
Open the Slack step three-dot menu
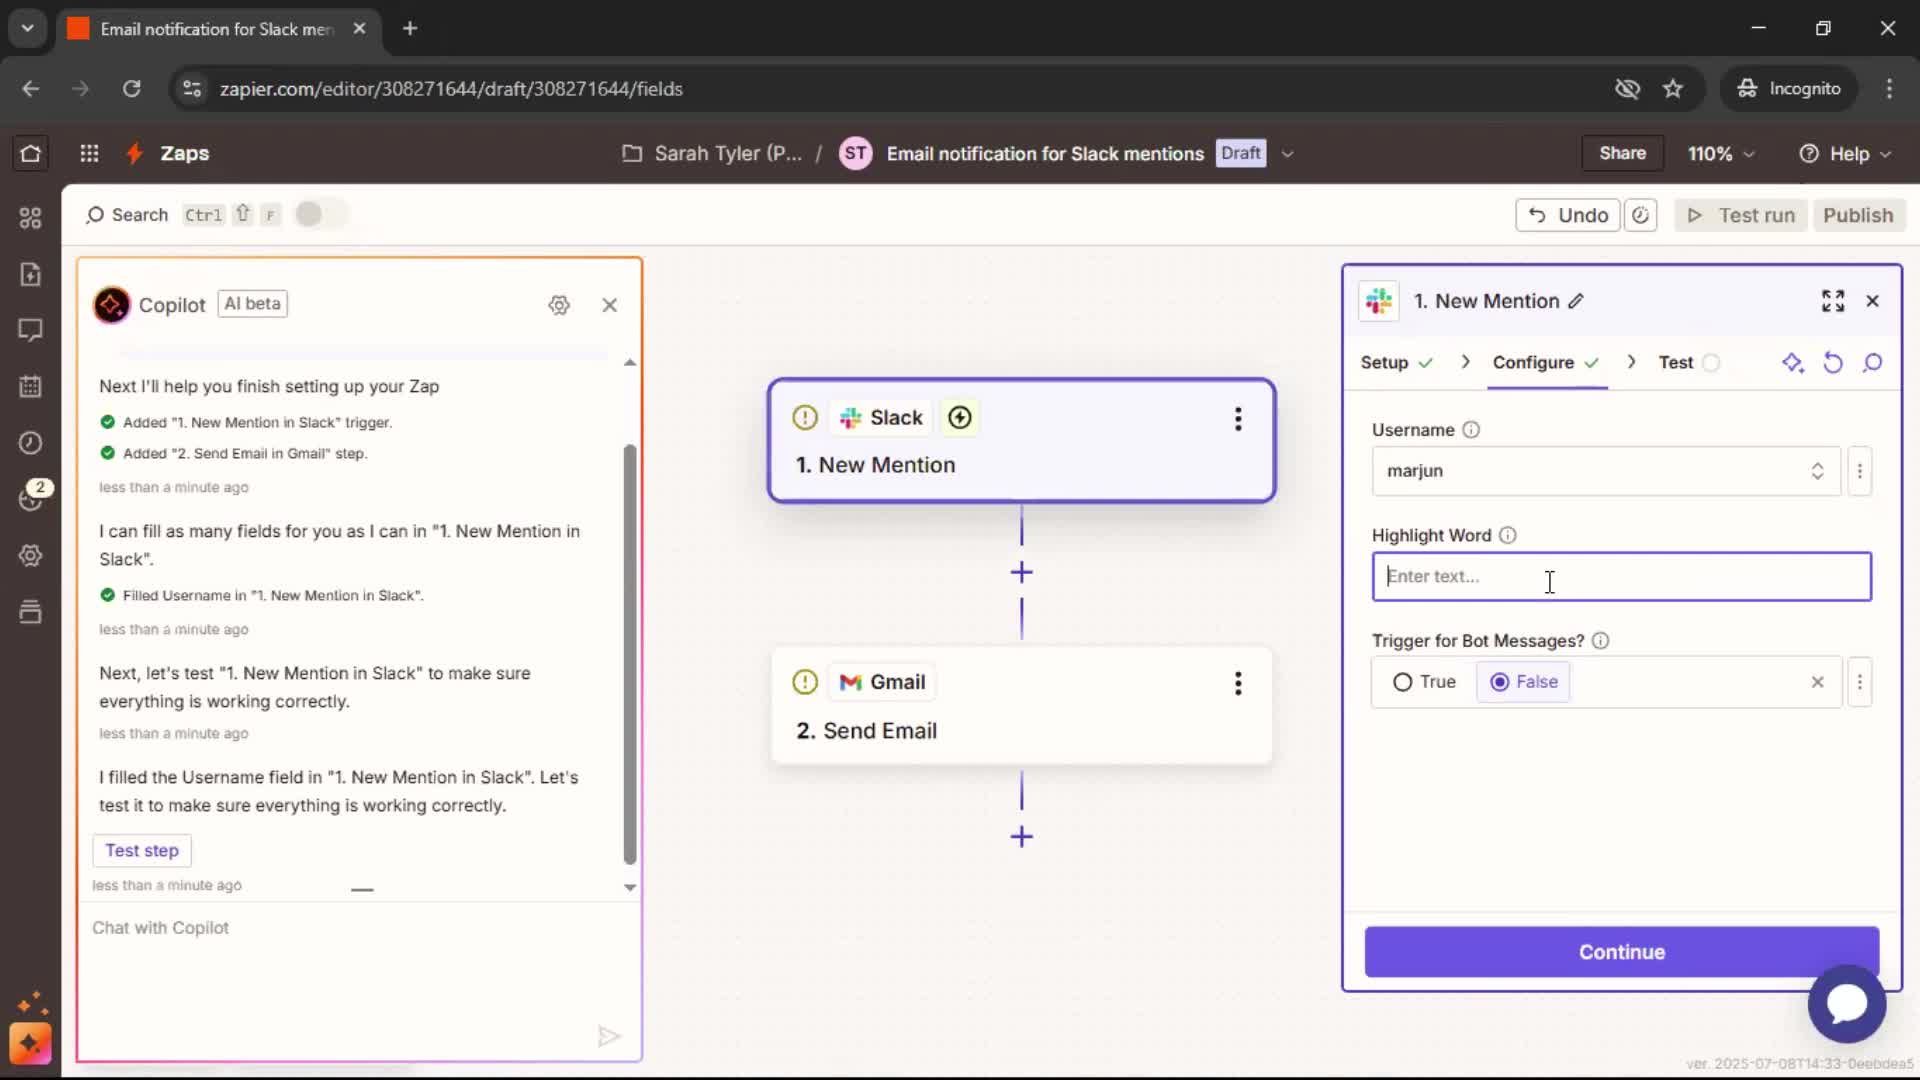point(1238,419)
